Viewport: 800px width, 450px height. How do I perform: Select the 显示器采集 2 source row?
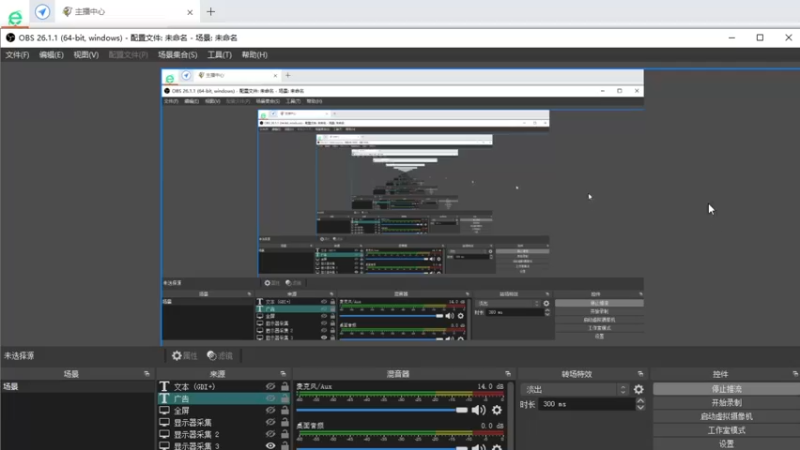pyautogui.click(x=223, y=434)
